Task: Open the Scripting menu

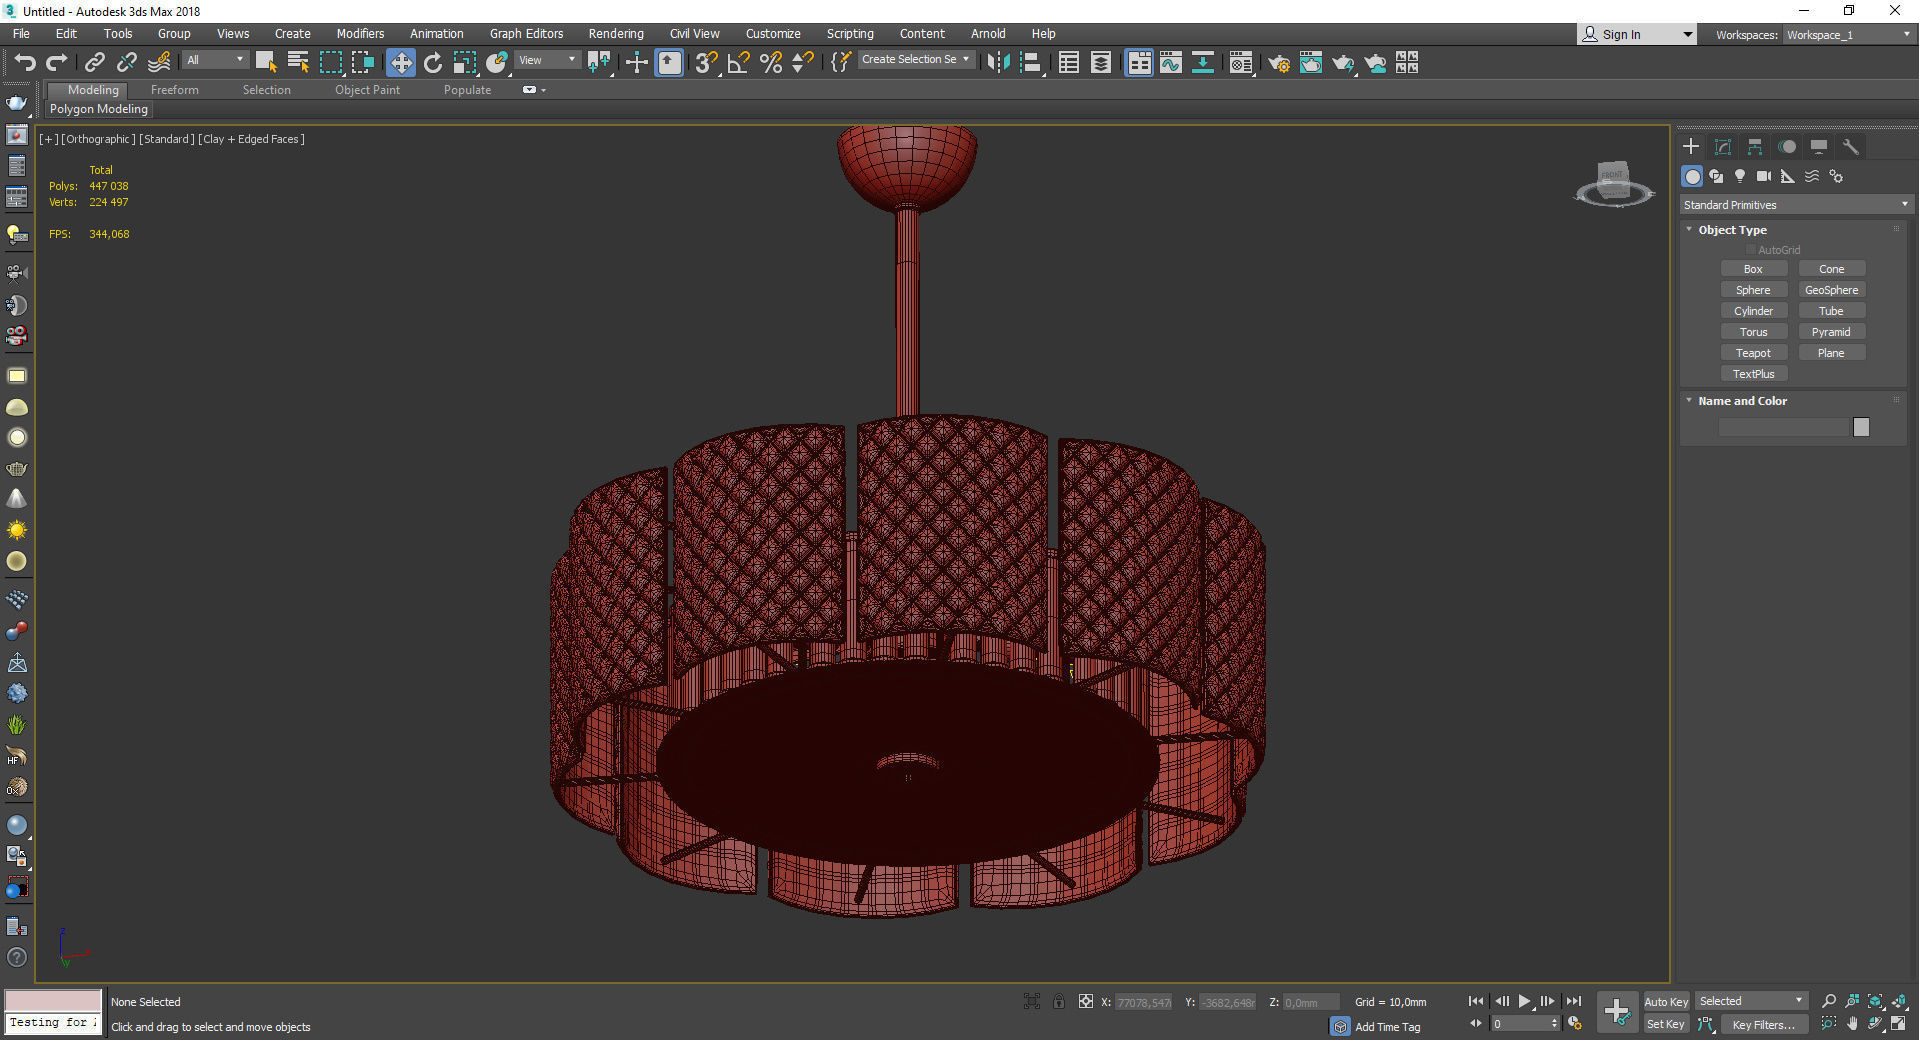Action: click(x=849, y=33)
